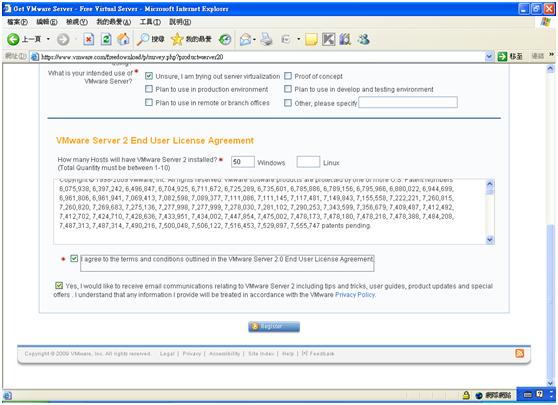Click the Research book toolbar icon

[344, 39]
